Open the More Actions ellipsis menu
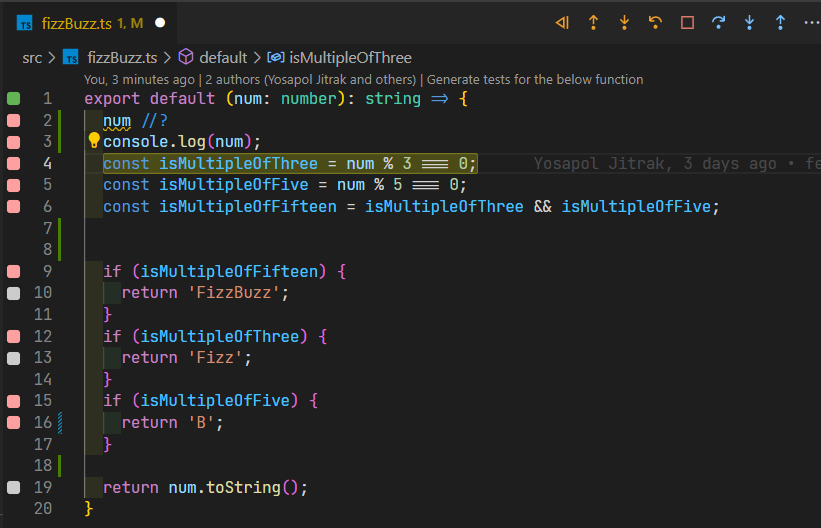The height and width of the screenshot is (528, 821). (x=810, y=22)
